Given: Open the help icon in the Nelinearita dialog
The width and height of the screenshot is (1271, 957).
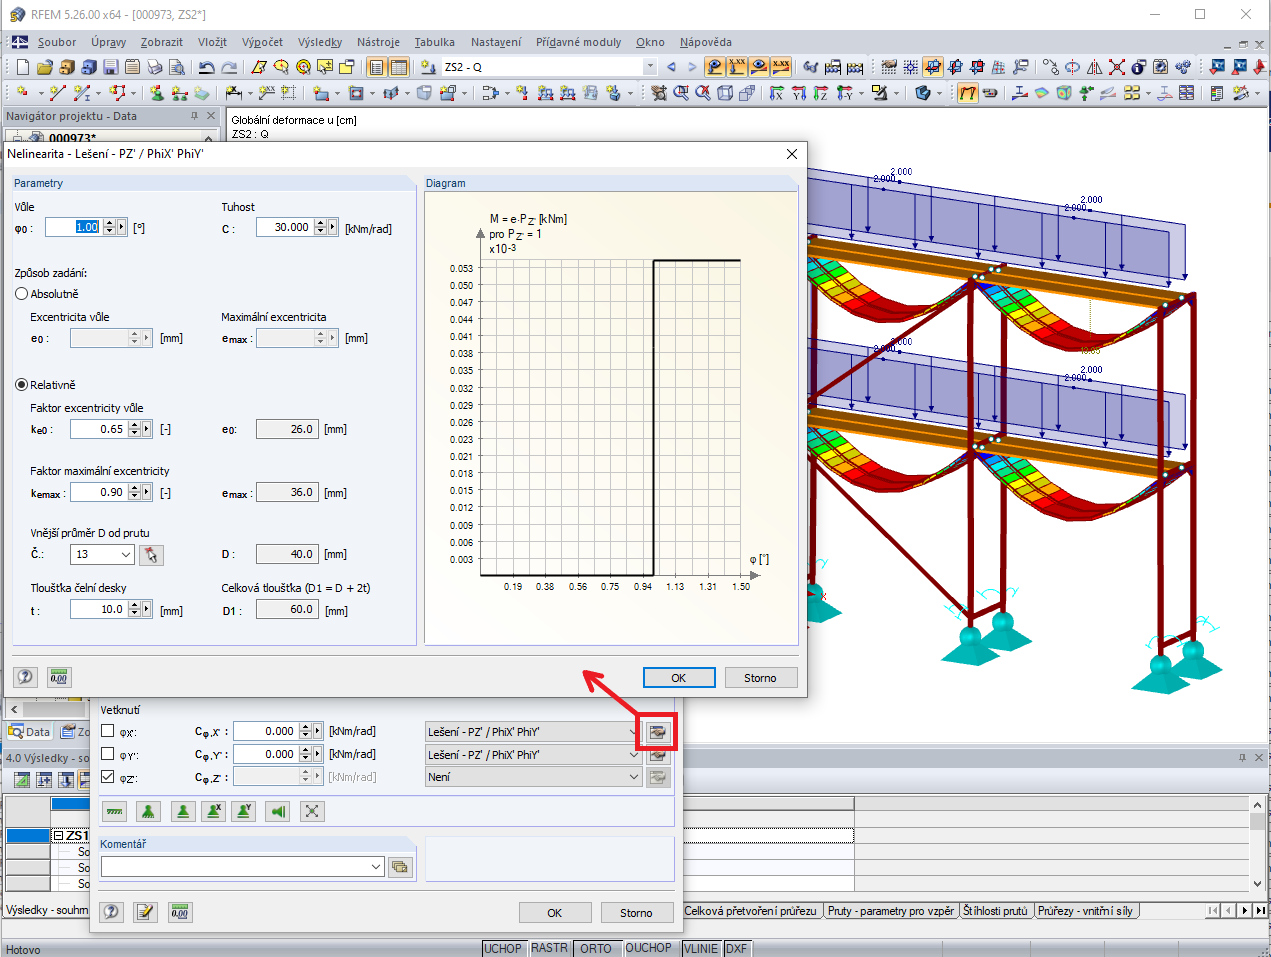Looking at the screenshot, I should (x=26, y=677).
